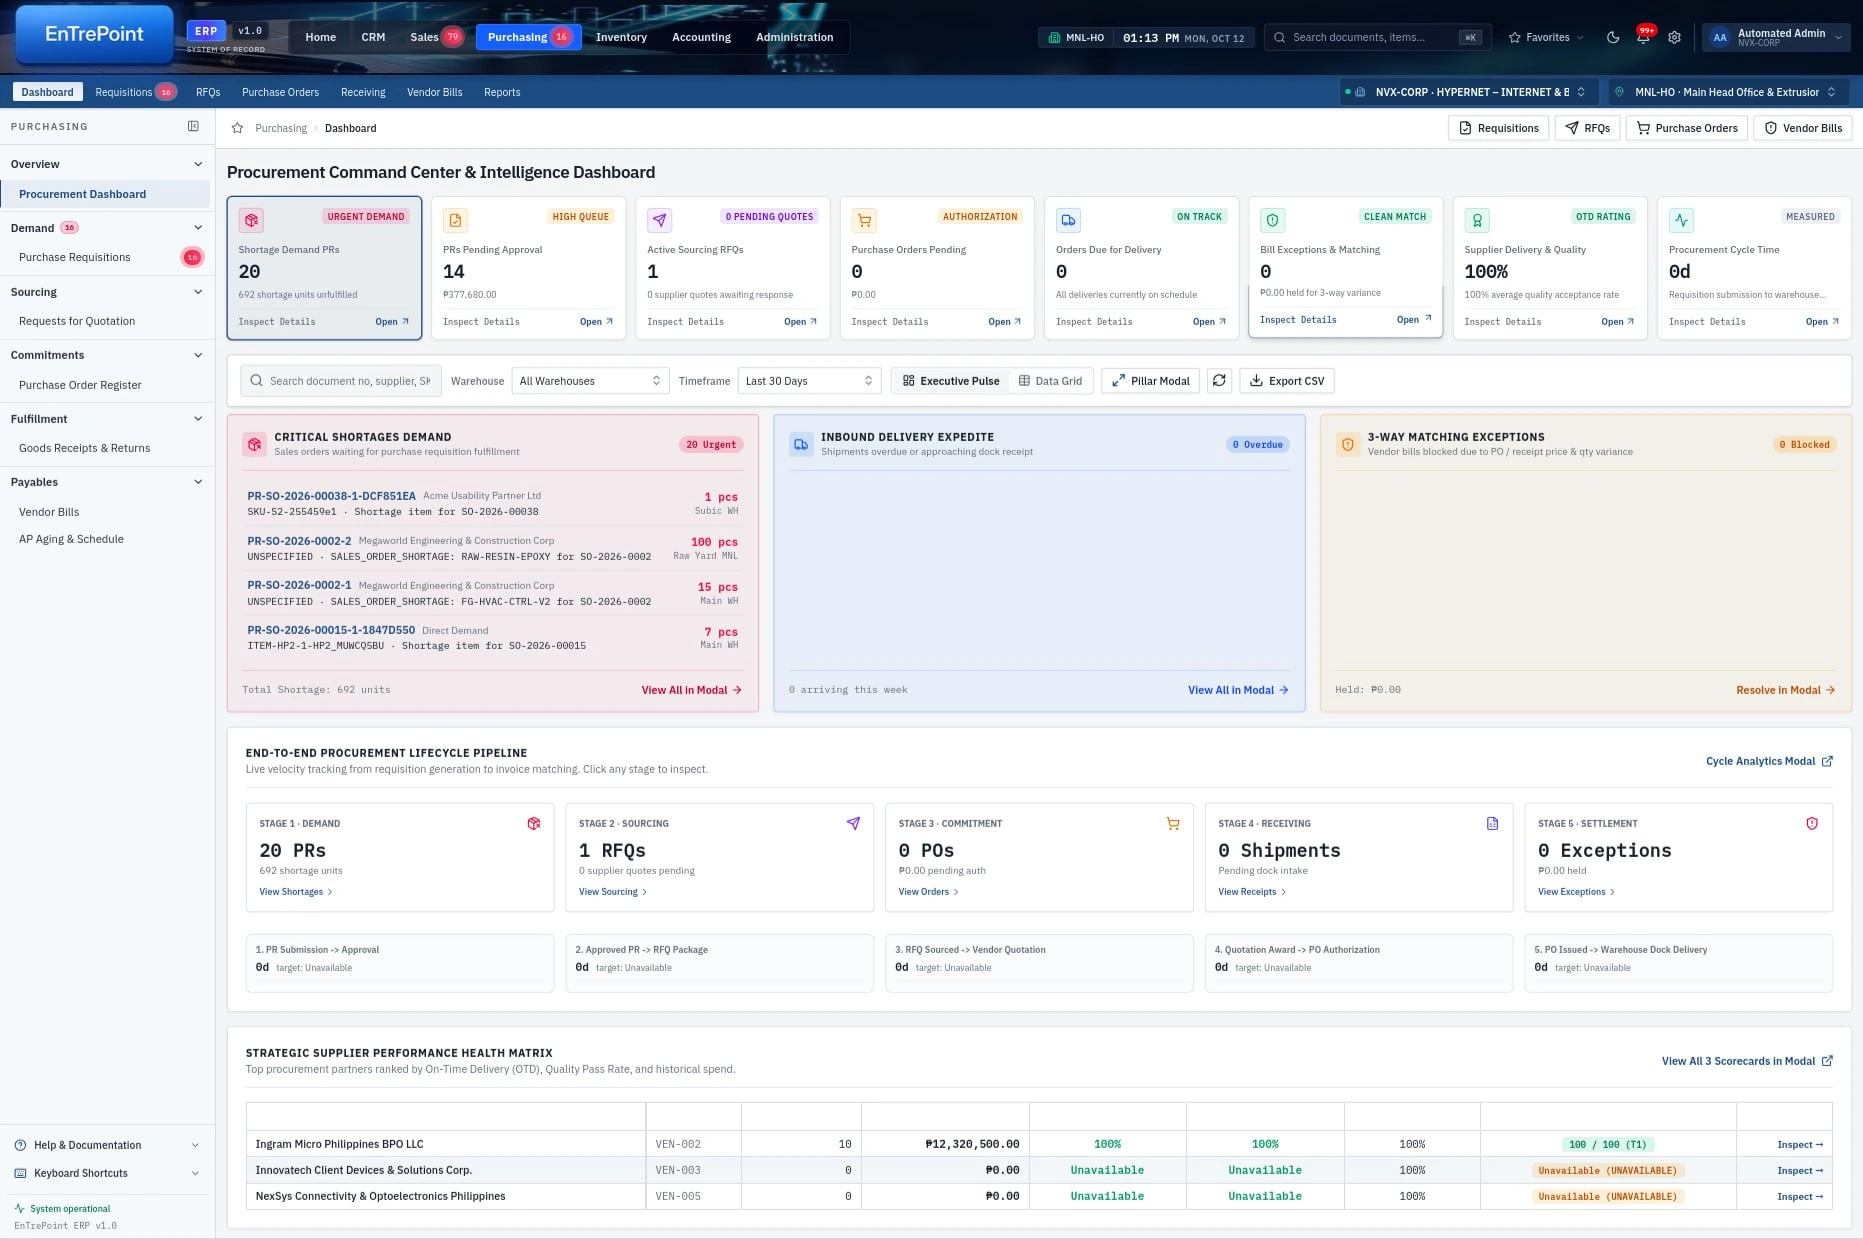1863x1239 pixels.
Task: Inspect Ingram Micro Philippines row
Action: pyautogui.click(x=1799, y=1144)
